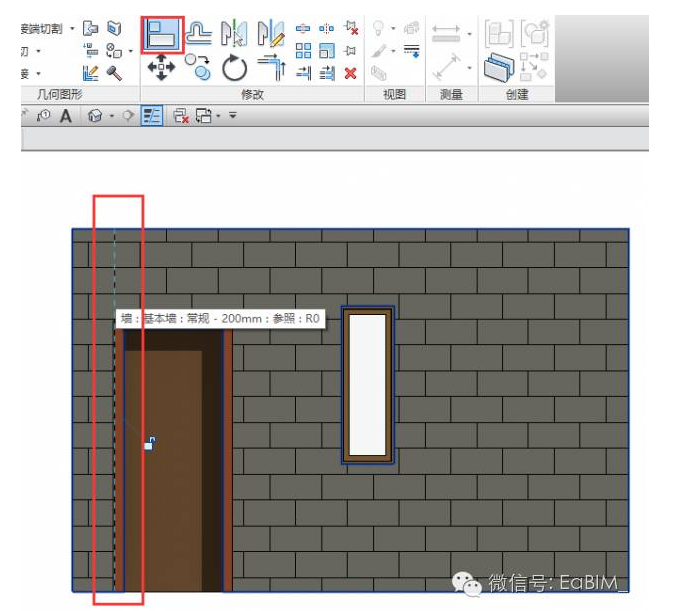Click the 几何图形 panel title
The width and height of the screenshot is (674, 611).
click(60, 94)
